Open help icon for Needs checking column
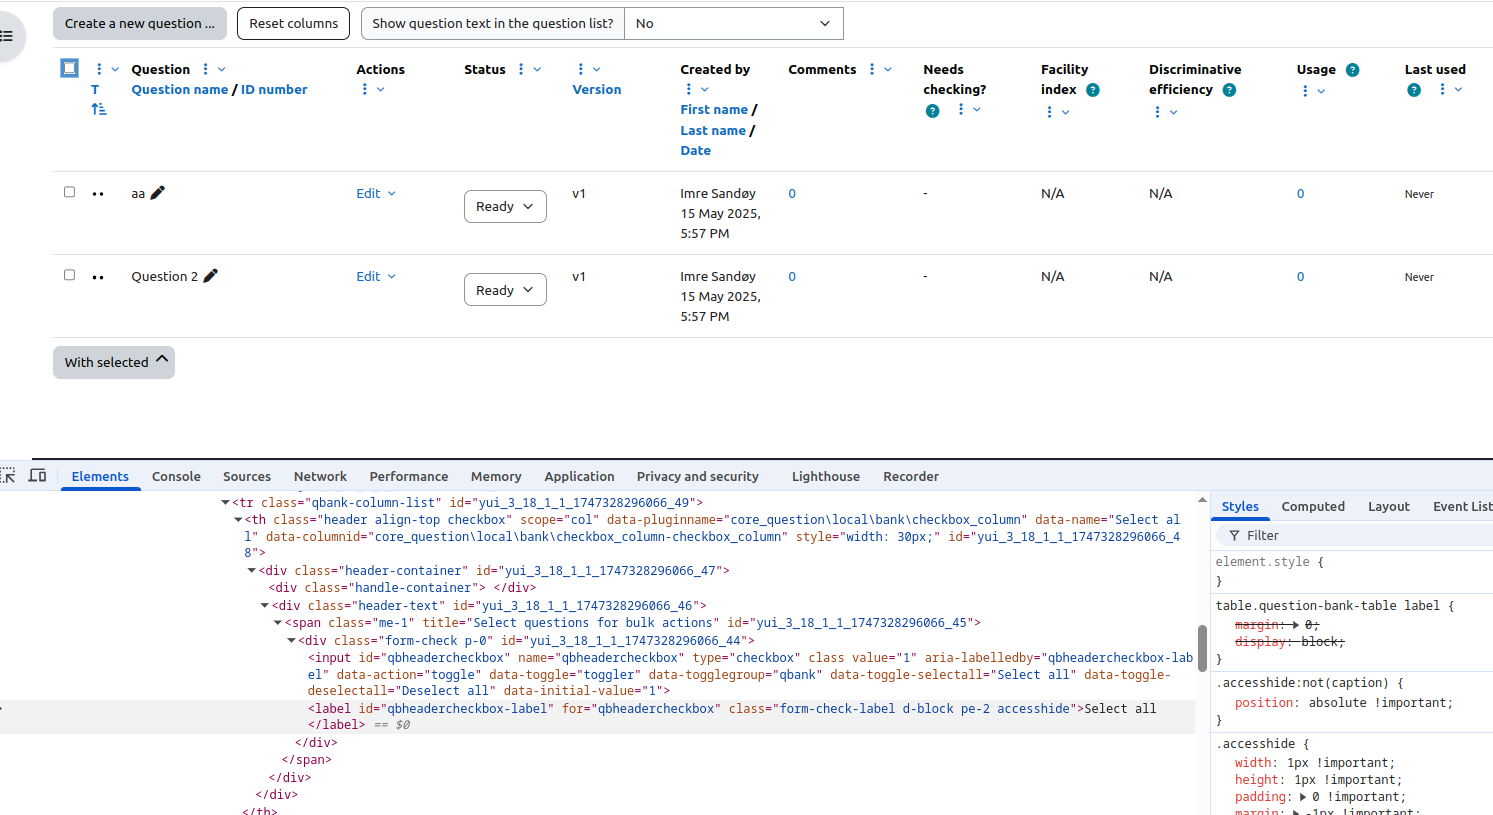This screenshot has width=1493, height=815. point(932,111)
